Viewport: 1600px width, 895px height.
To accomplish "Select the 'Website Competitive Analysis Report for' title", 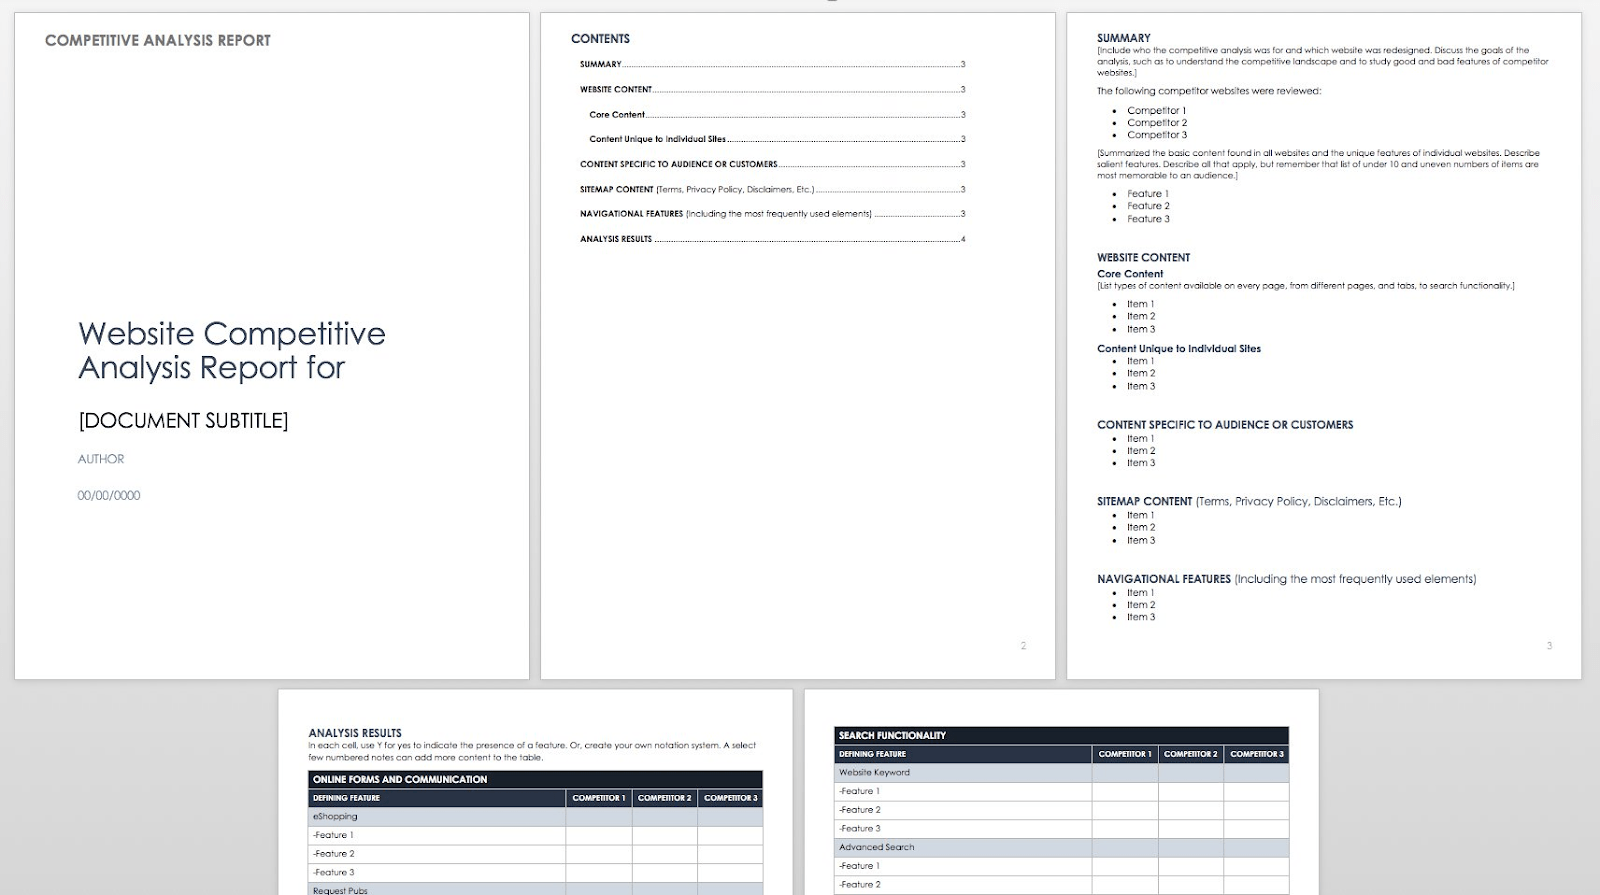I will (232, 350).
